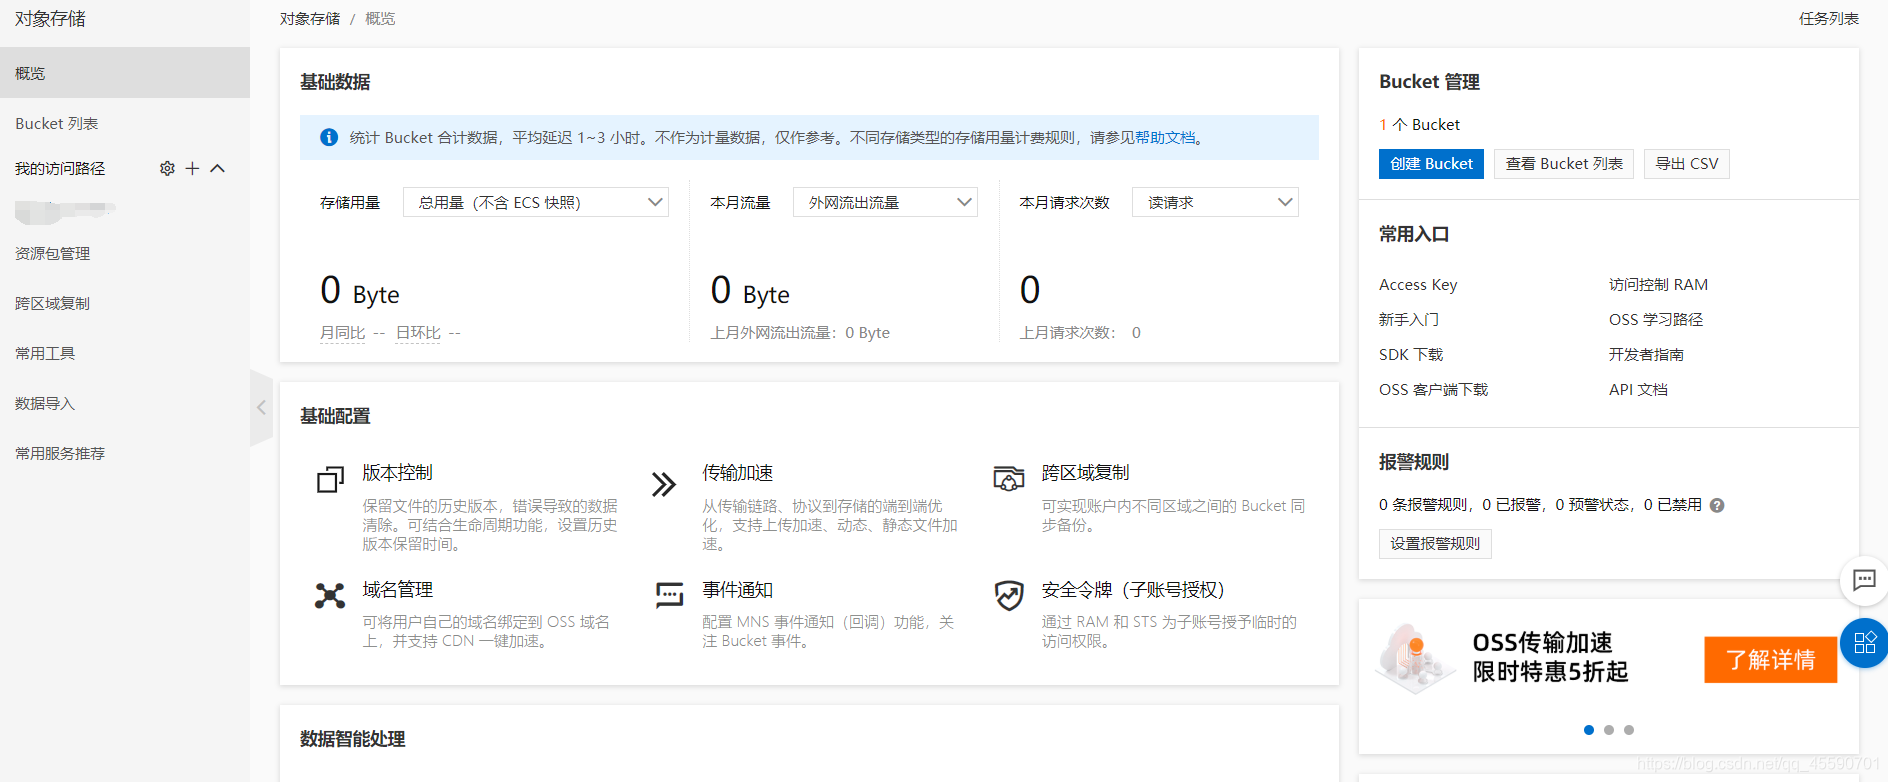Viewport: 1888px width, 782px height.
Task: Open the SDK 下载 link
Action: point(1411,355)
